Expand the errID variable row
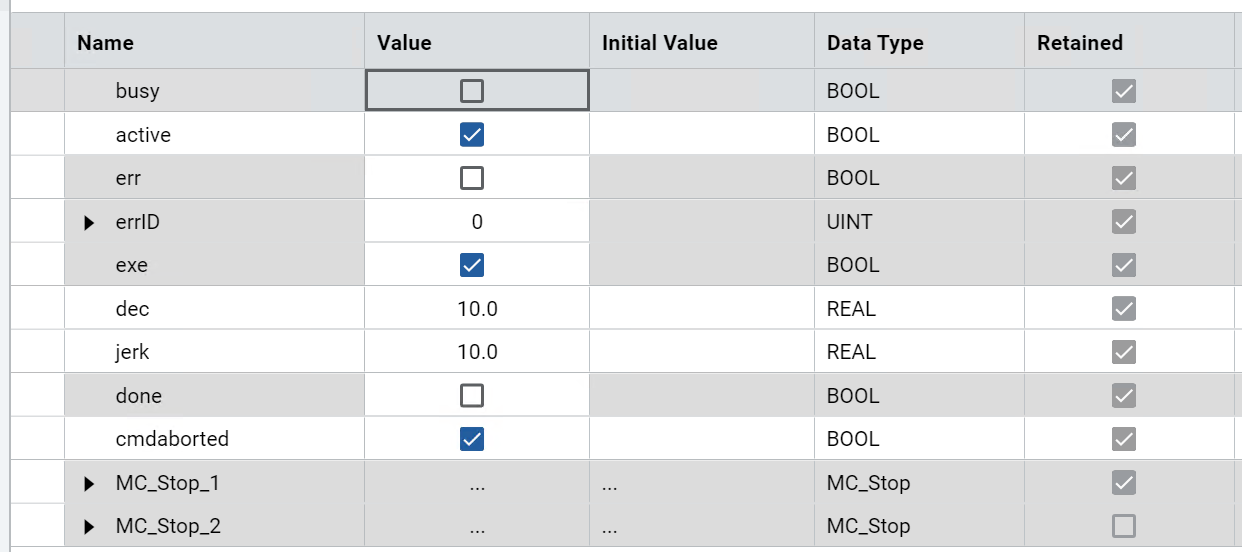Viewport: 1242px width, 552px height. [x=90, y=222]
